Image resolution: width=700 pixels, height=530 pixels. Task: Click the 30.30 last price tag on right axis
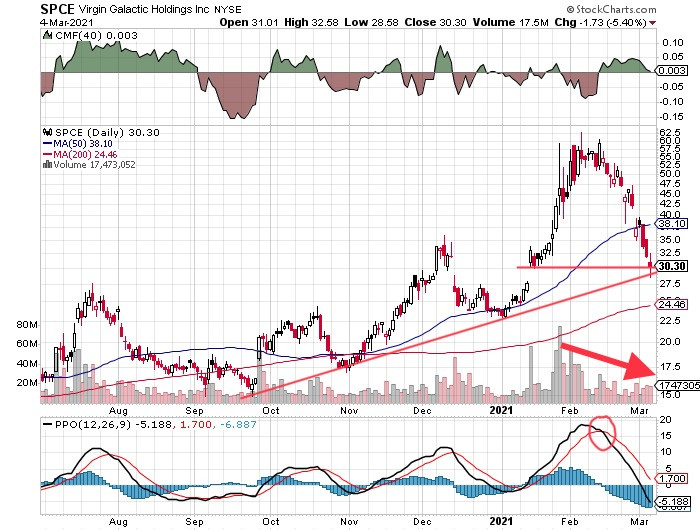point(672,266)
